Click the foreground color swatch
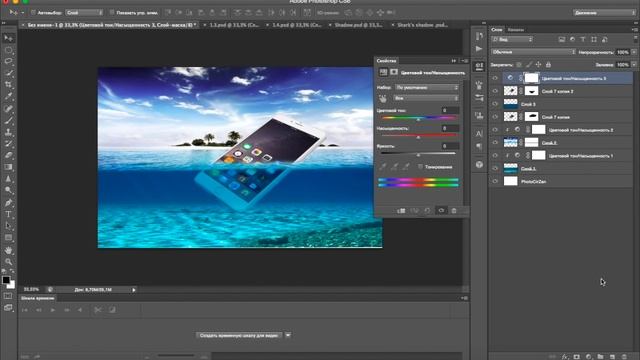Image resolution: width=640 pixels, height=360 pixels. 6,280
